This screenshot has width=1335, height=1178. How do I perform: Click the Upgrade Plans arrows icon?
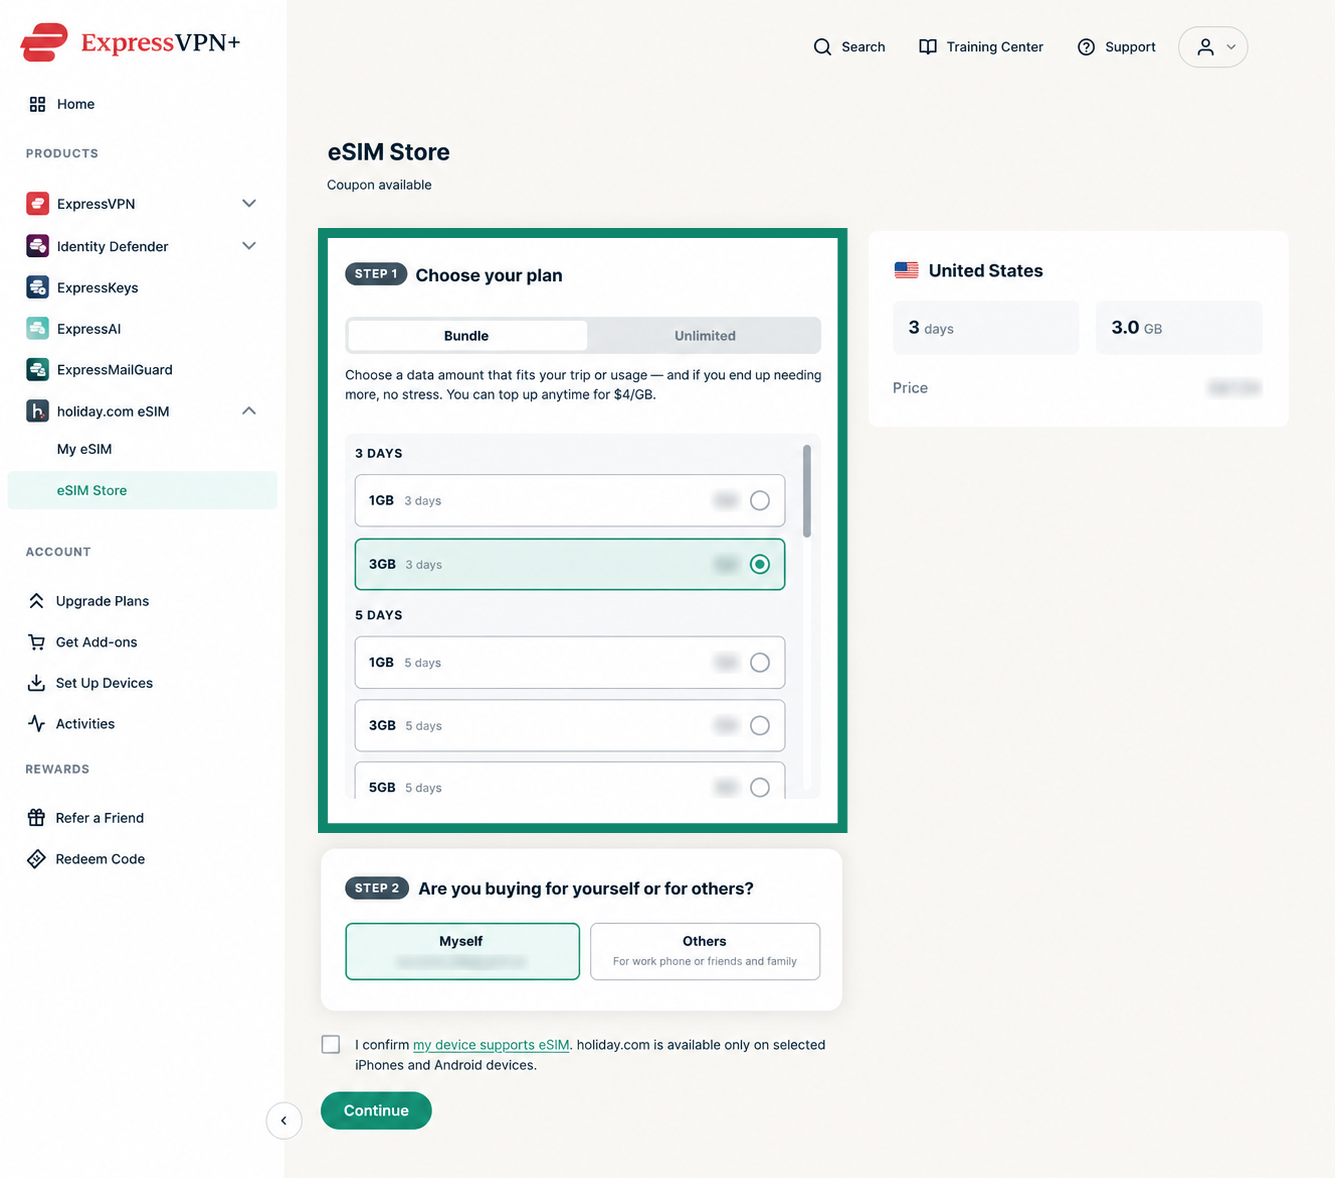36,601
